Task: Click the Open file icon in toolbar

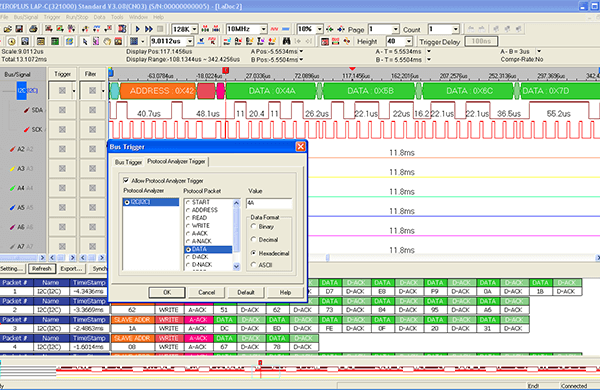Action: click(7, 29)
